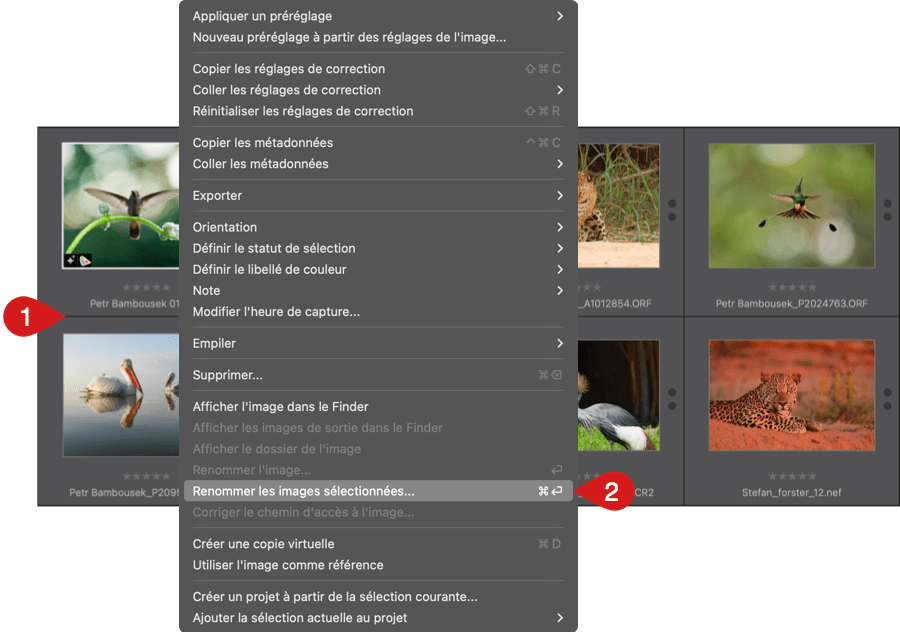Set star rating under the pelican thumbnail
Viewport: 900px width, 632px height.
(146, 476)
